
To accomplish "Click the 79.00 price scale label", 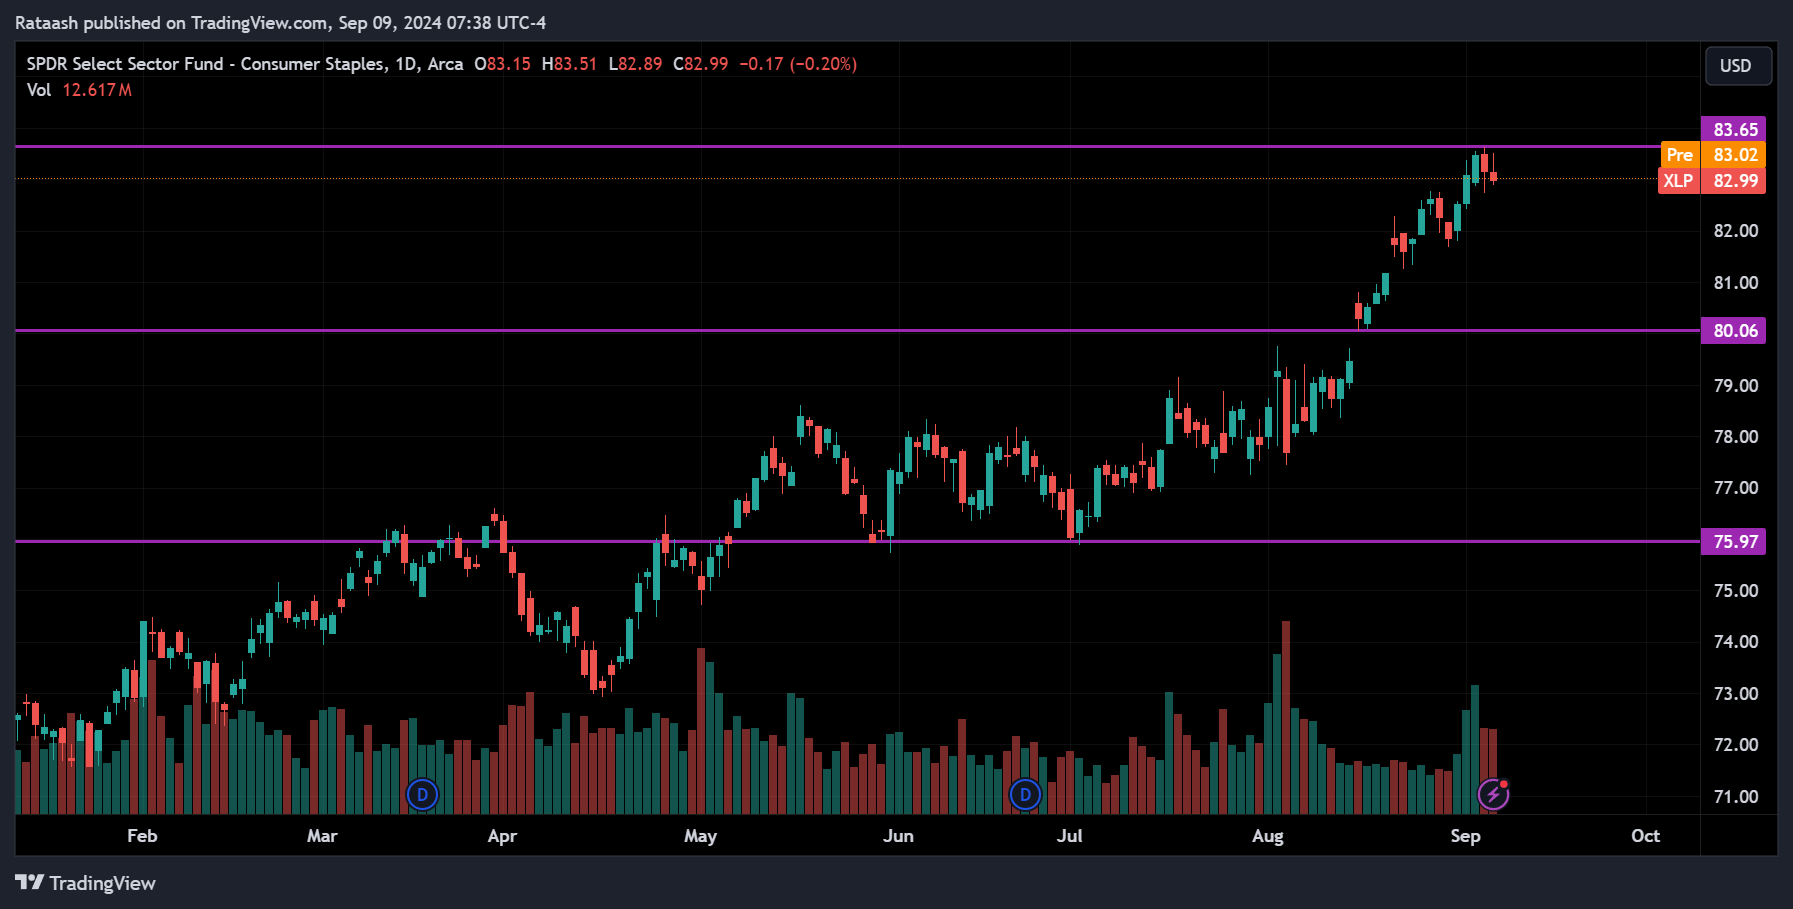I will coord(1736,386).
